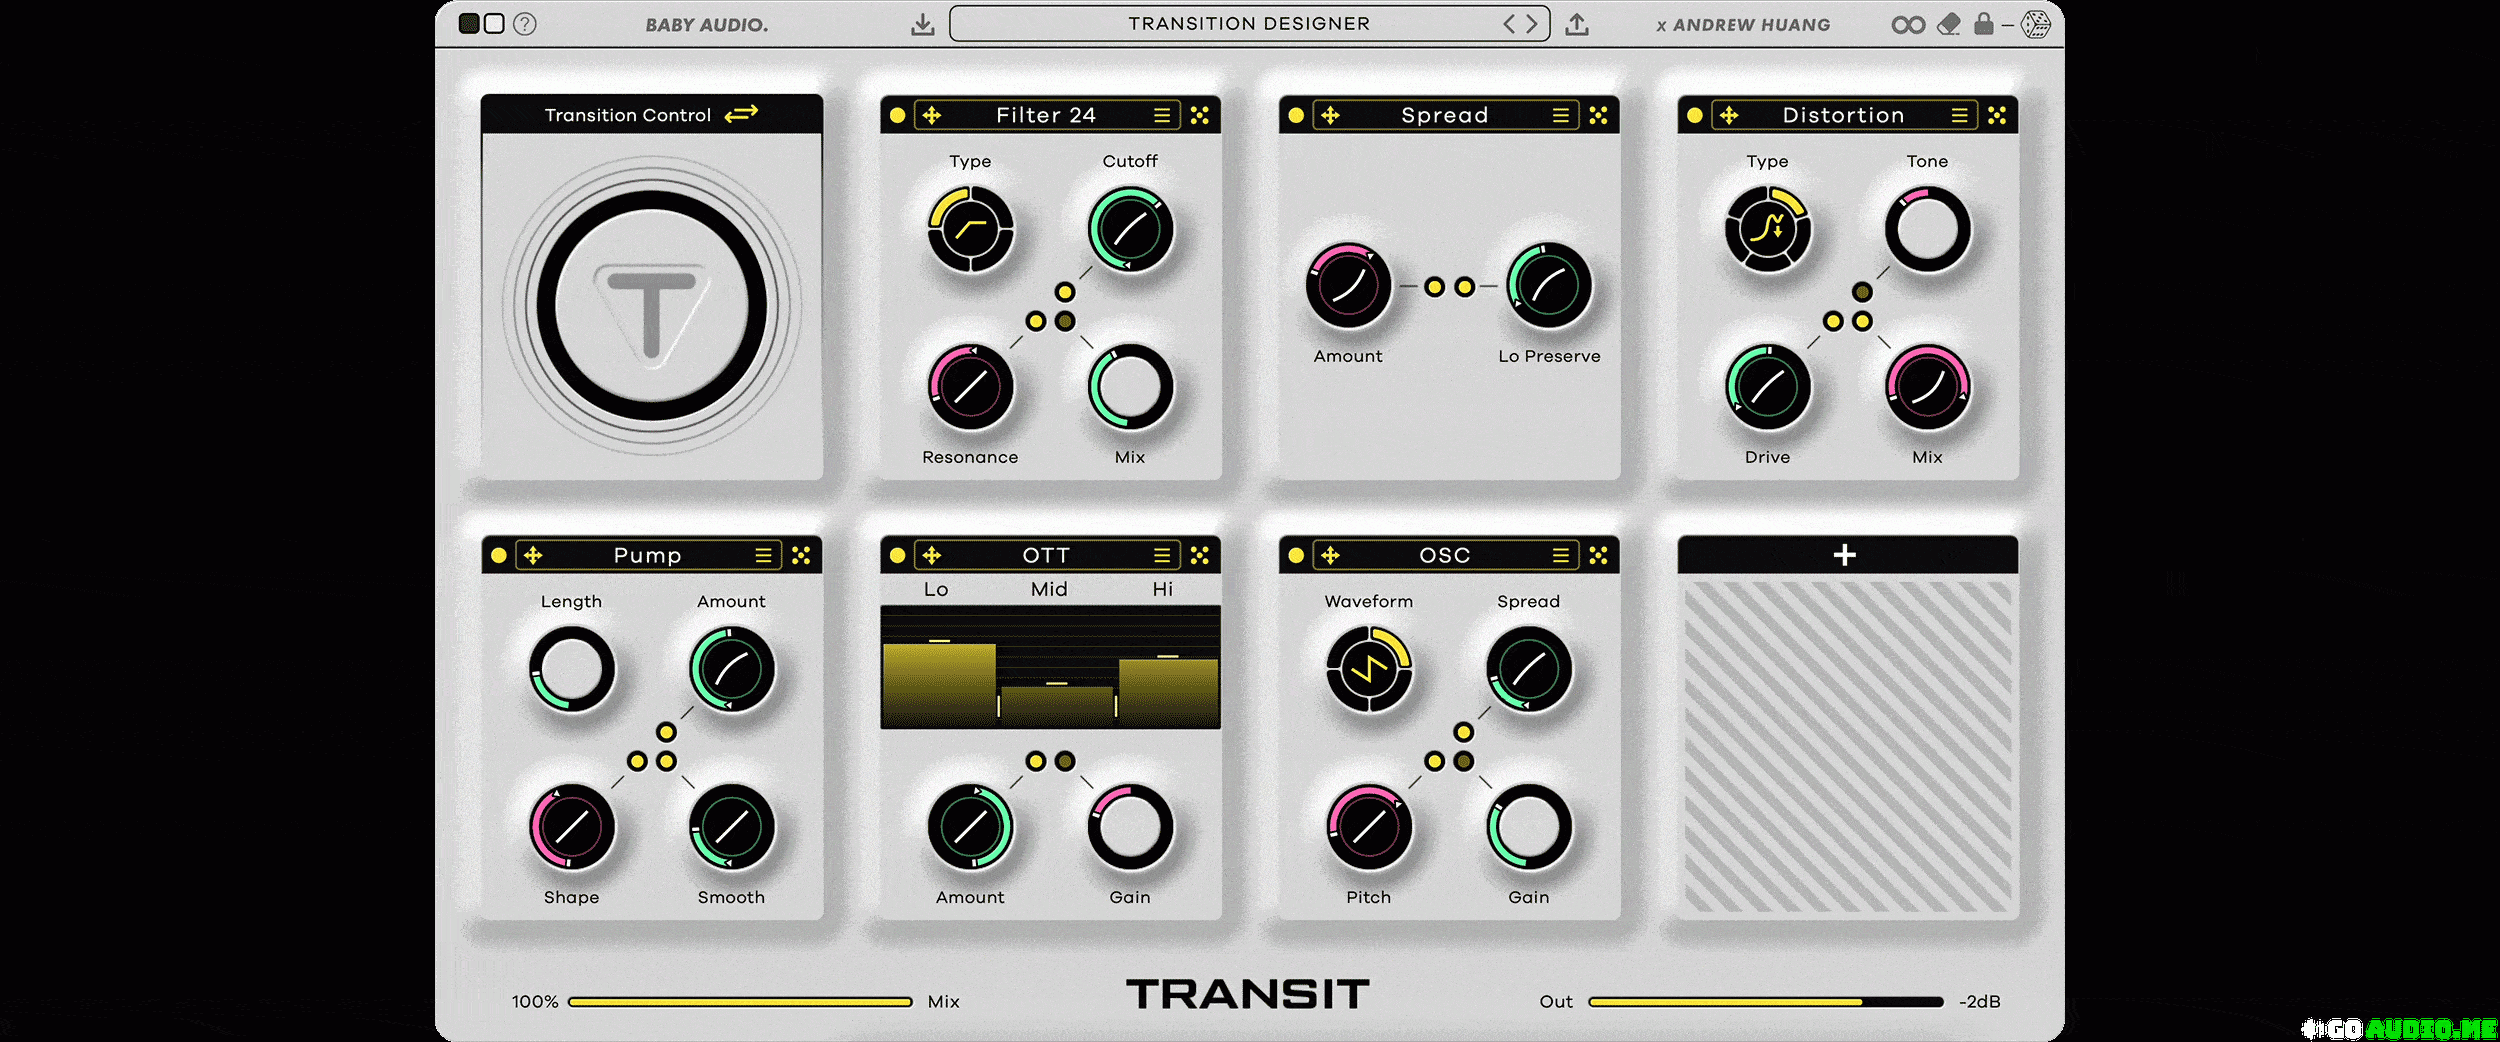
Task: Toggle Distortion Tone link dot
Action: [1862, 292]
